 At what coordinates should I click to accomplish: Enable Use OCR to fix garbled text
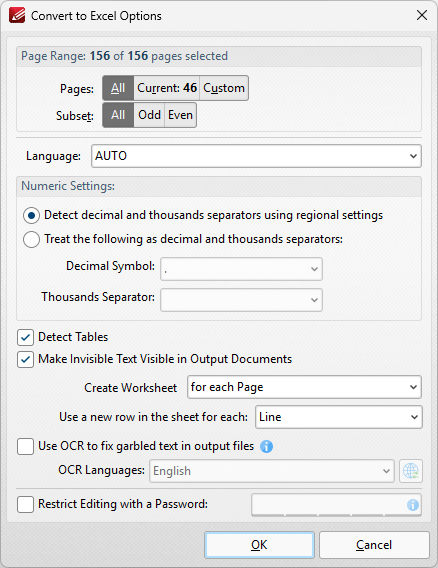point(25,446)
